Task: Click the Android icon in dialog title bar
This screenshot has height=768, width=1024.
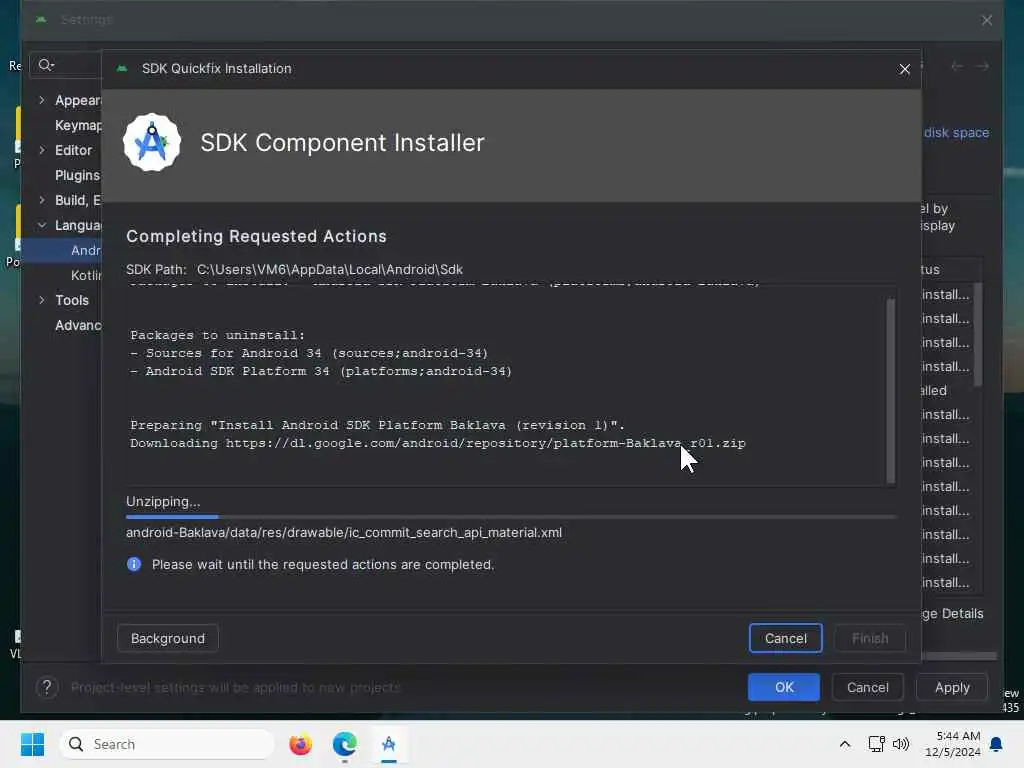Action: click(121, 68)
